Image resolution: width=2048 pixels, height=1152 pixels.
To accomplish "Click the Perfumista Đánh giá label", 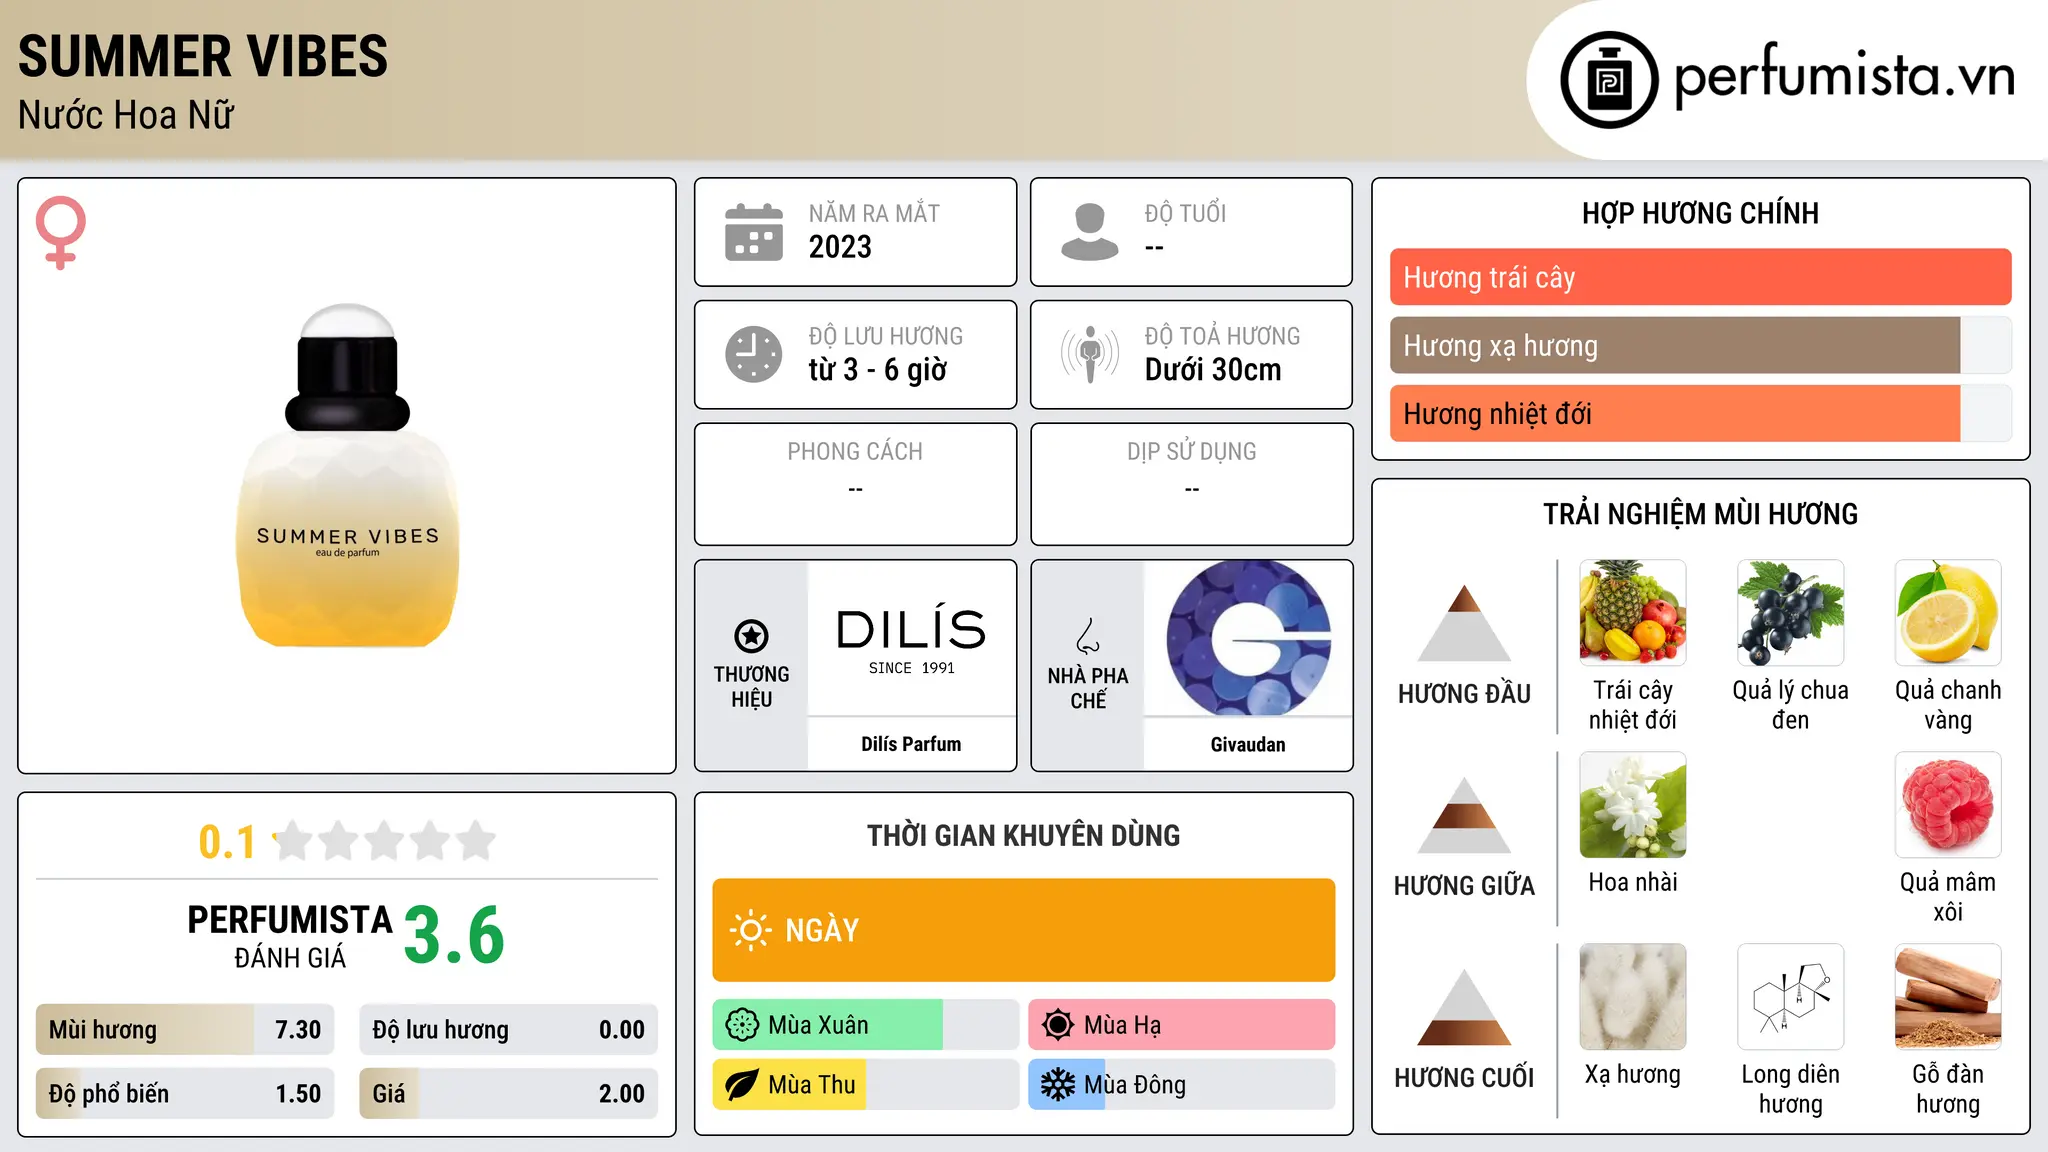I will (x=290, y=936).
